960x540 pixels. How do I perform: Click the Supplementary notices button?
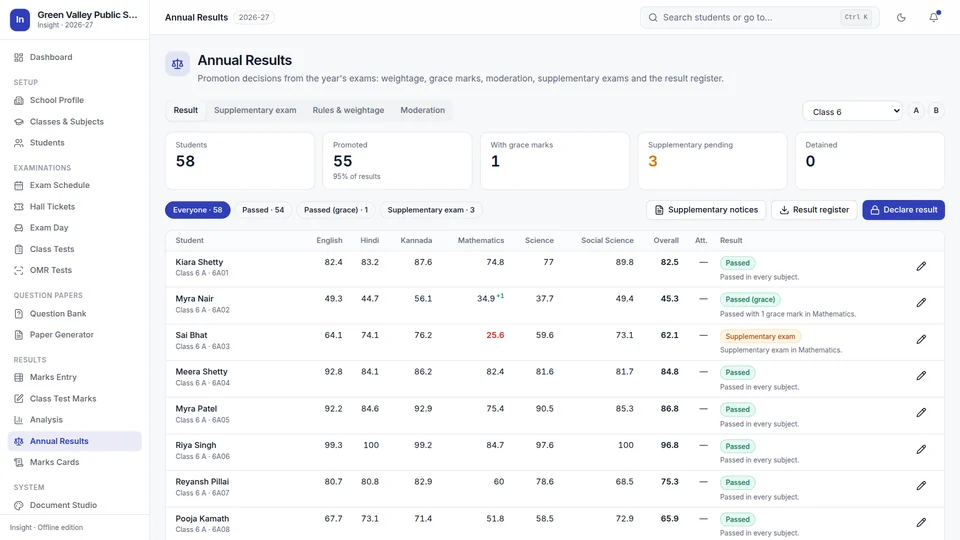point(706,210)
